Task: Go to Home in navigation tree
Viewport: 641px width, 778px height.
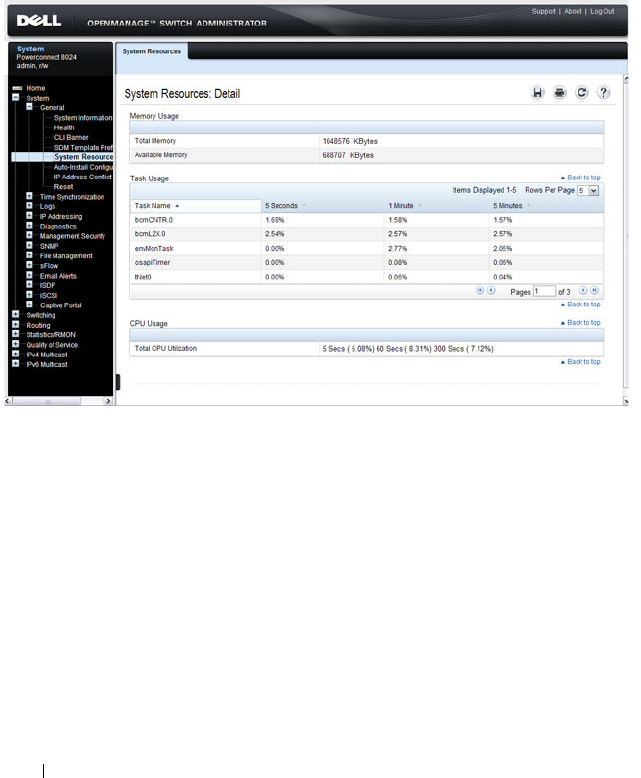Action: point(36,88)
